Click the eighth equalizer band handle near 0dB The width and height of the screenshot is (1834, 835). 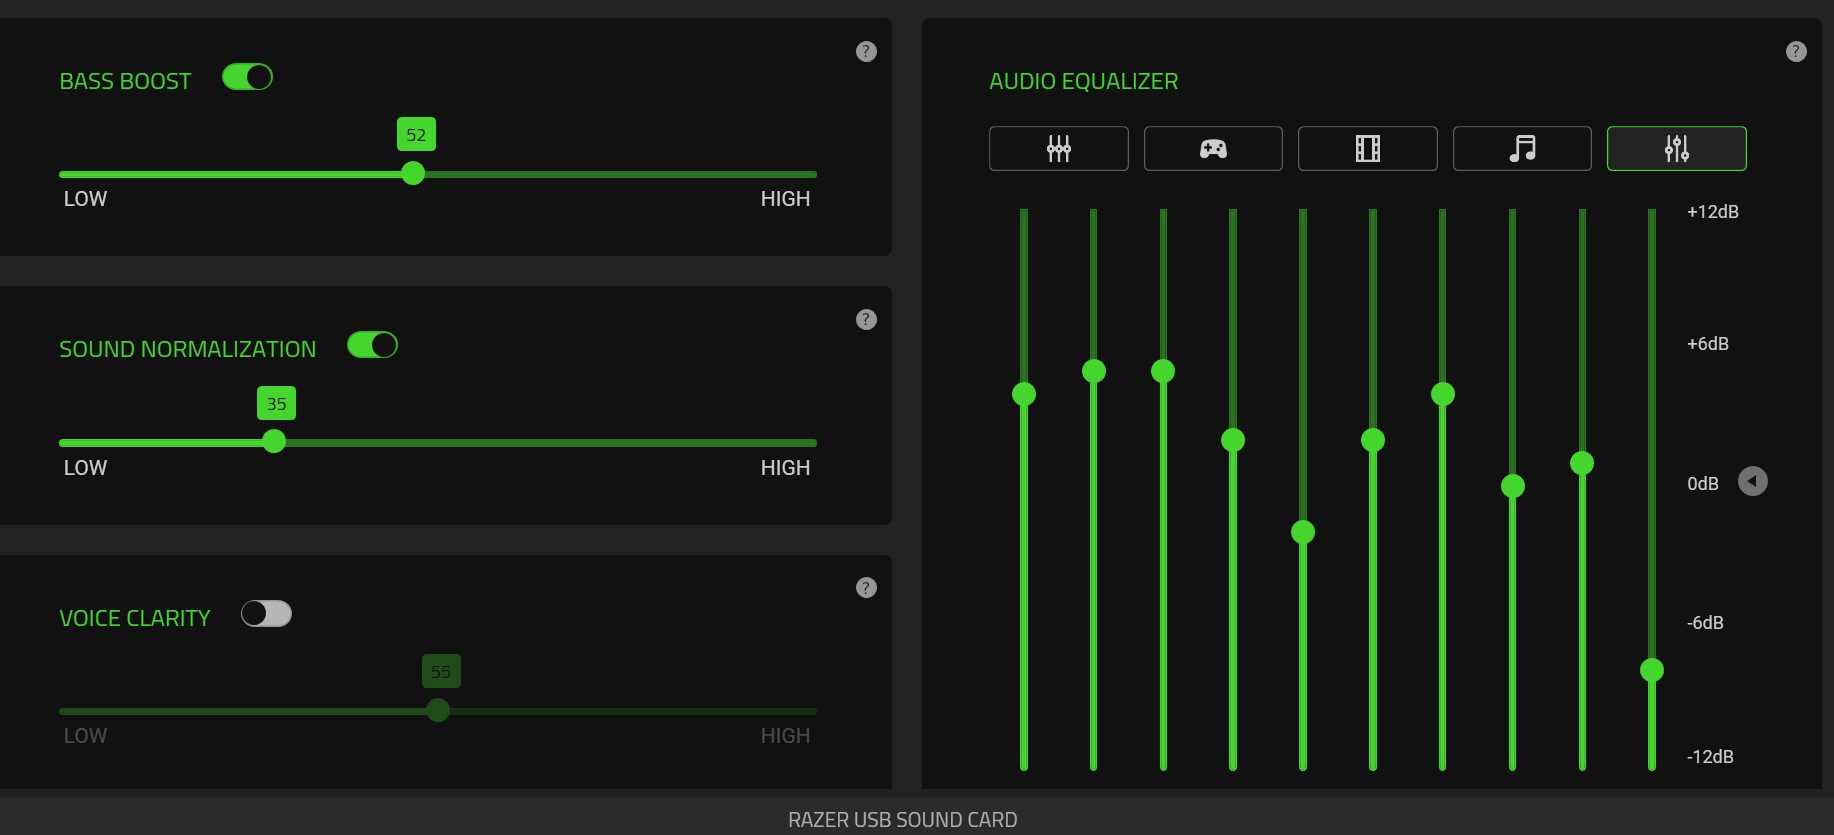pyautogui.click(x=1513, y=486)
